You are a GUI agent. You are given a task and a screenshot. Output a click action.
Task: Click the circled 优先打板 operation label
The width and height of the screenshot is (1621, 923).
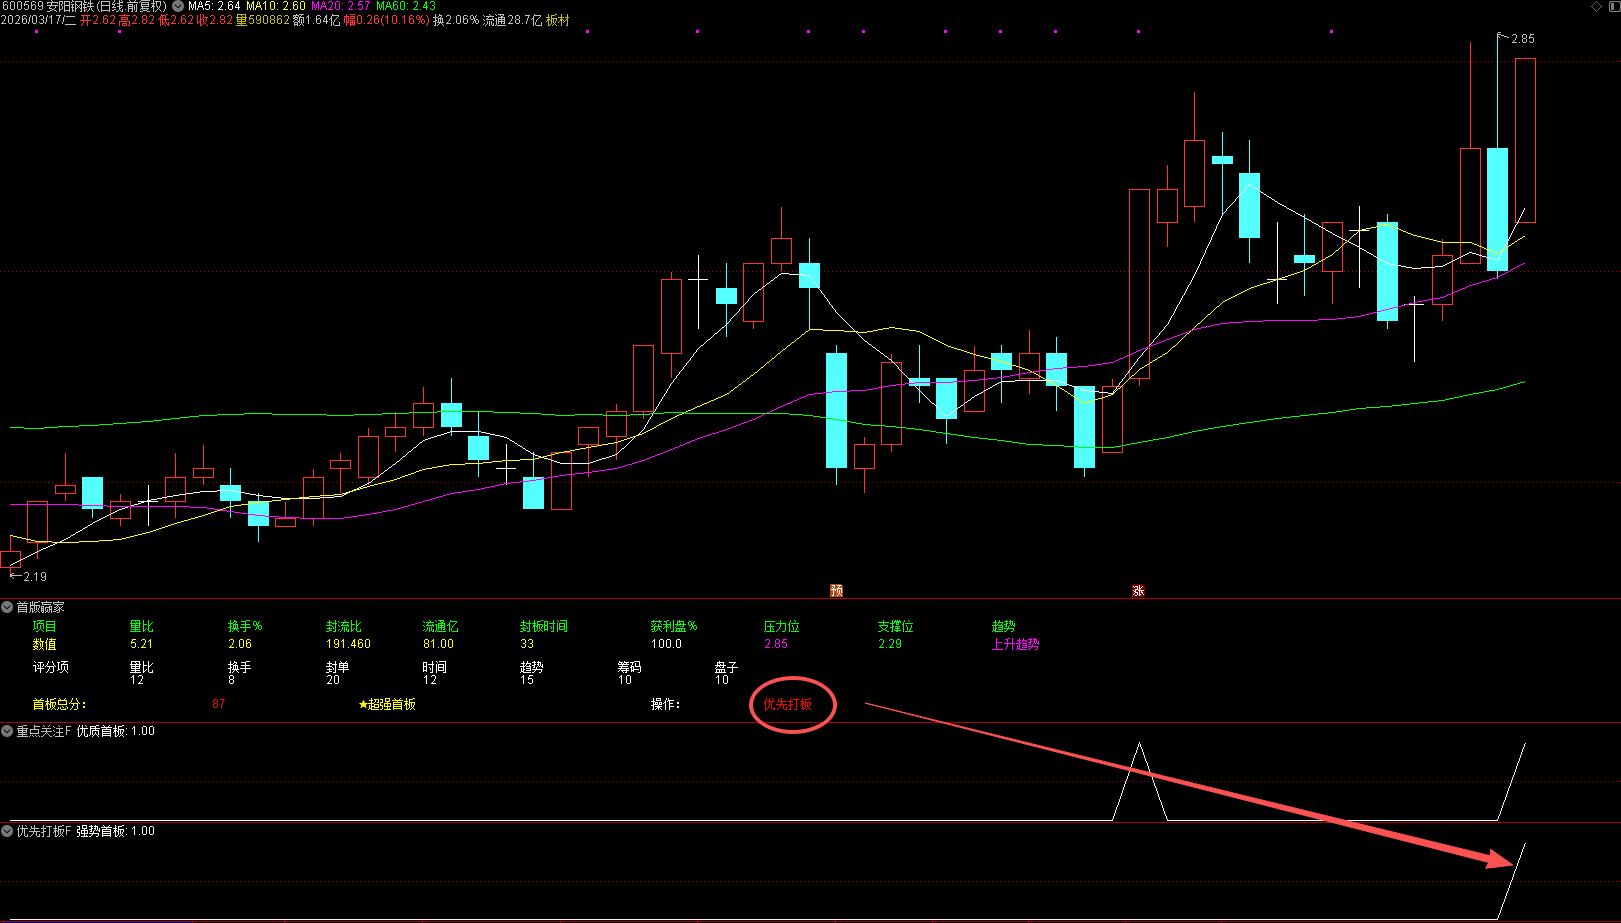click(x=788, y=705)
